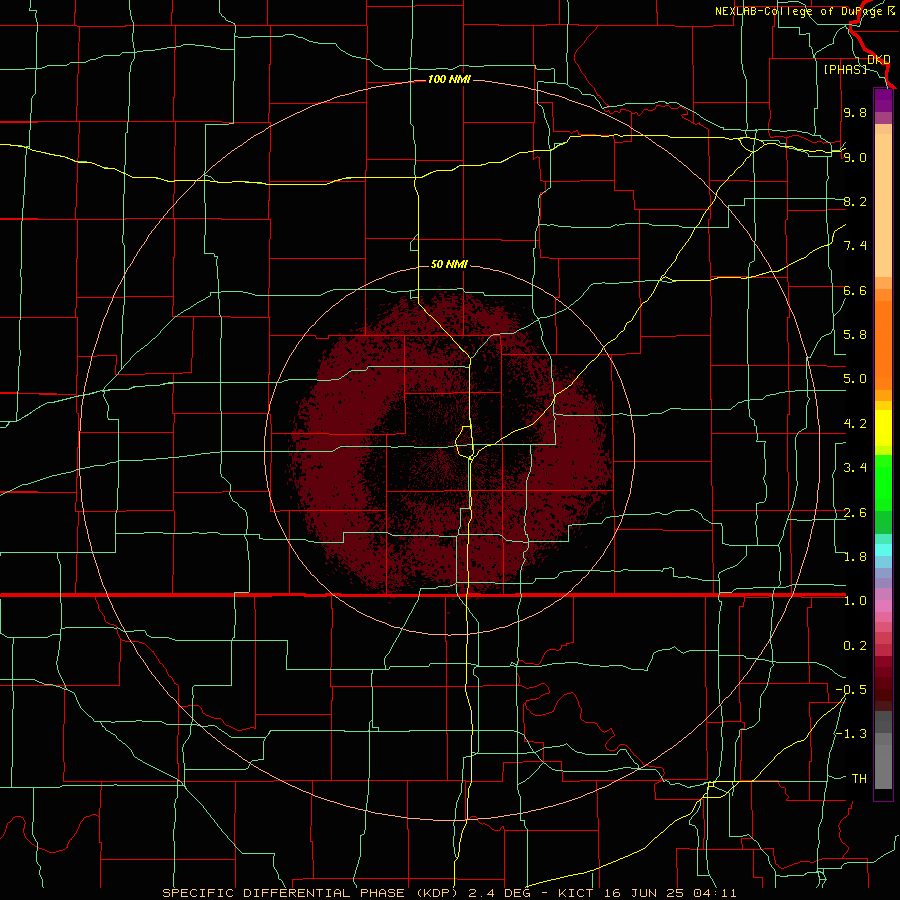The image size is (900, 900).
Task: Click the 04:11 timestamp text
Action: click(713, 893)
